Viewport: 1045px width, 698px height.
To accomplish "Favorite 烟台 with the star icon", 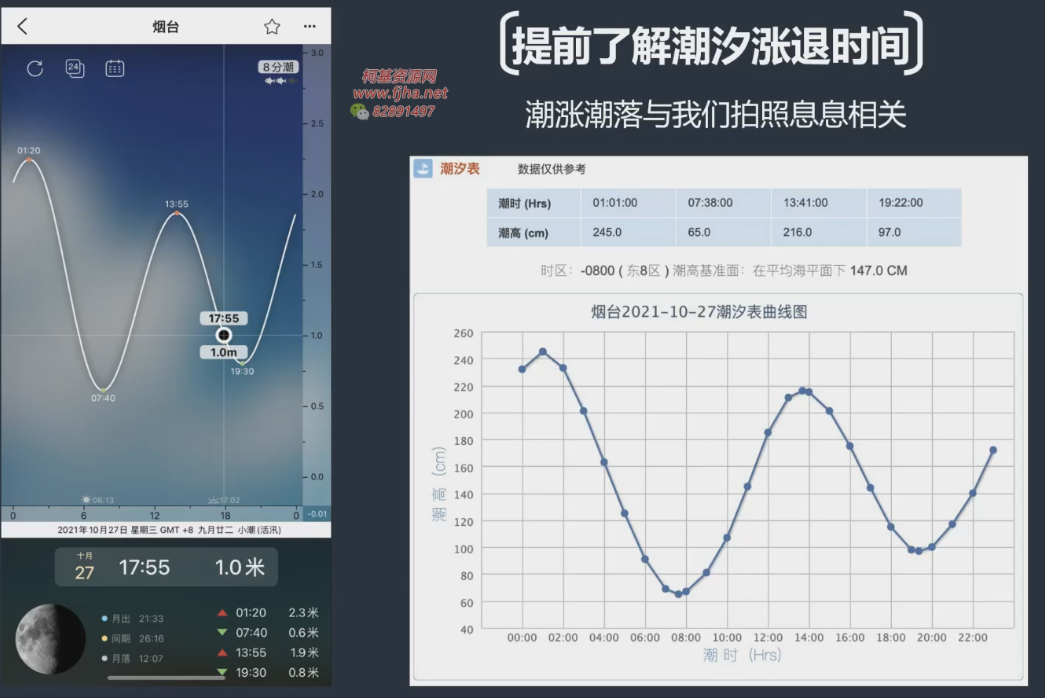I will coord(272,27).
